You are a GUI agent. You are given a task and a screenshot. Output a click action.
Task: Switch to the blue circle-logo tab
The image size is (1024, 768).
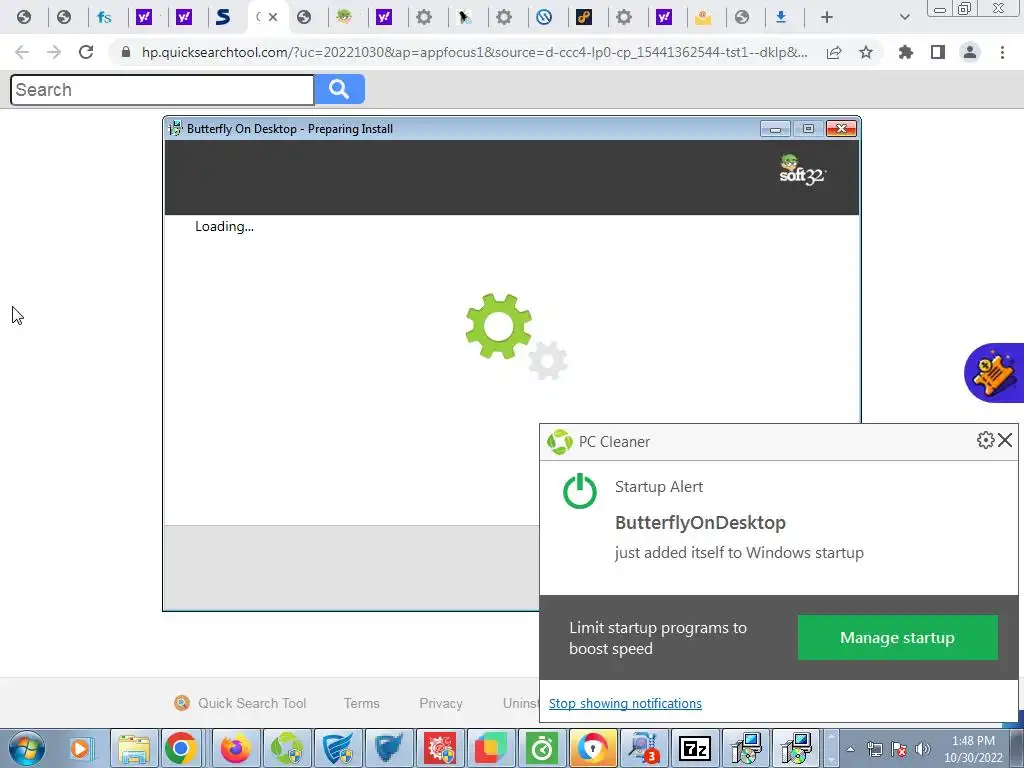(x=544, y=17)
